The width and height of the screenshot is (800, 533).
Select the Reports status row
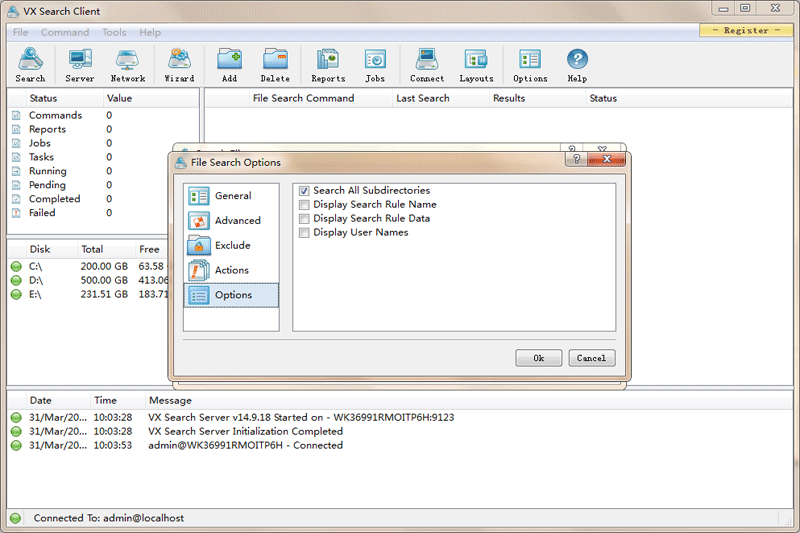click(103, 130)
